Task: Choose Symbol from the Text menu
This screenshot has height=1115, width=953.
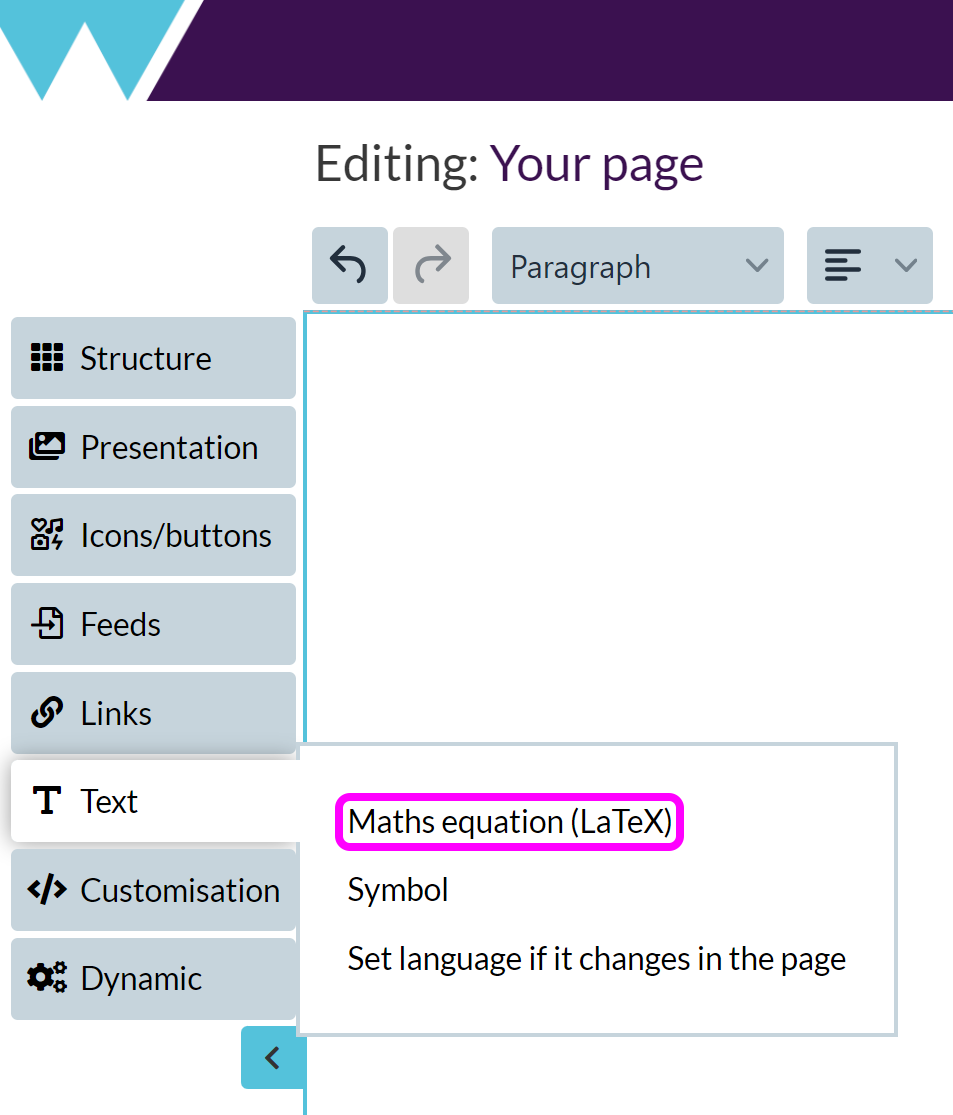Action: [x=398, y=890]
